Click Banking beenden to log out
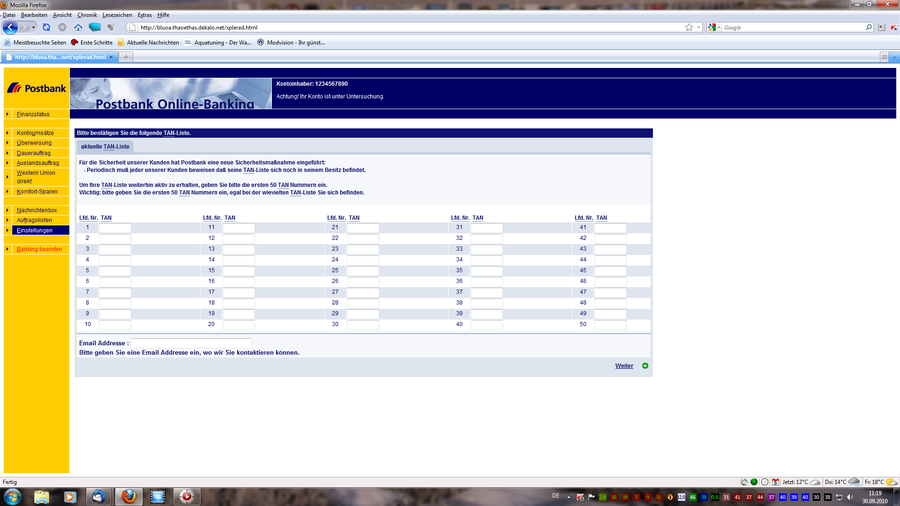Screen dimensions: 900x506 pos(39,249)
